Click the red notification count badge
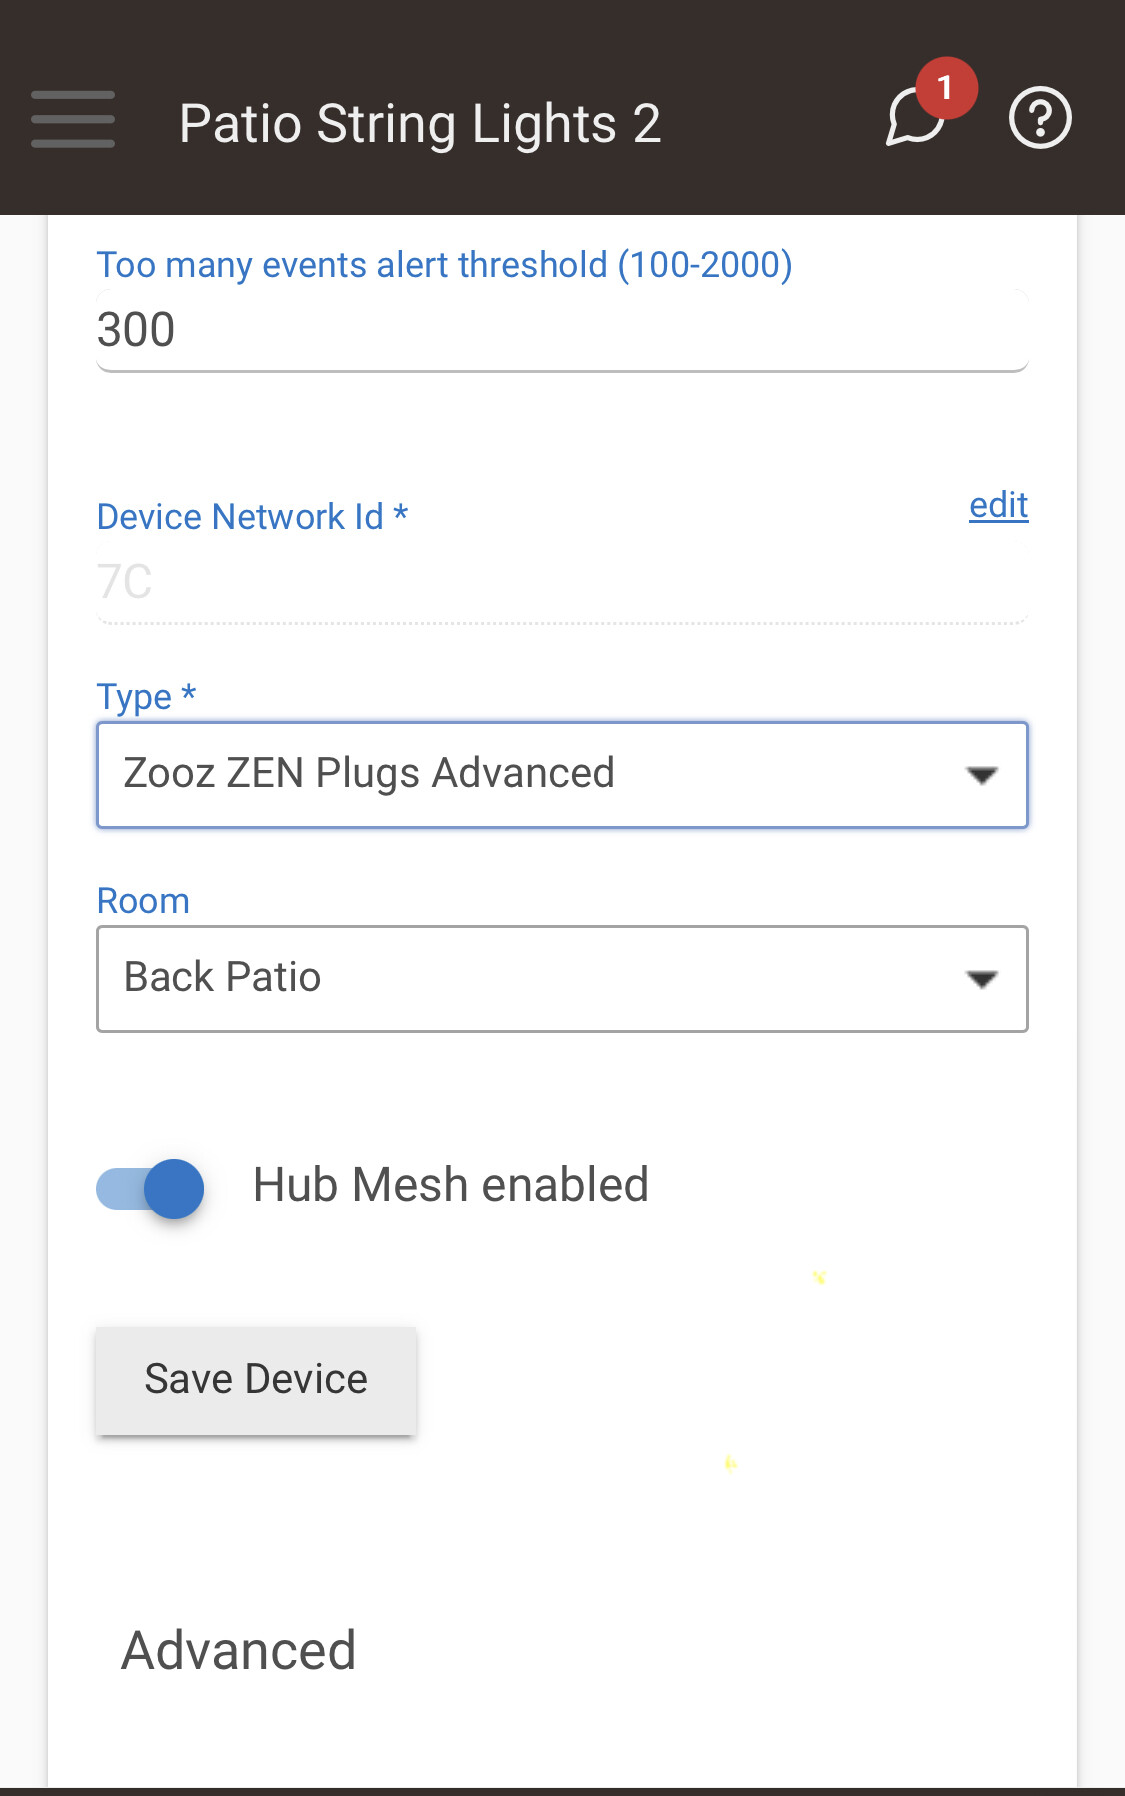1125x1796 pixels. pyautogui.click(x=945, y=88)
